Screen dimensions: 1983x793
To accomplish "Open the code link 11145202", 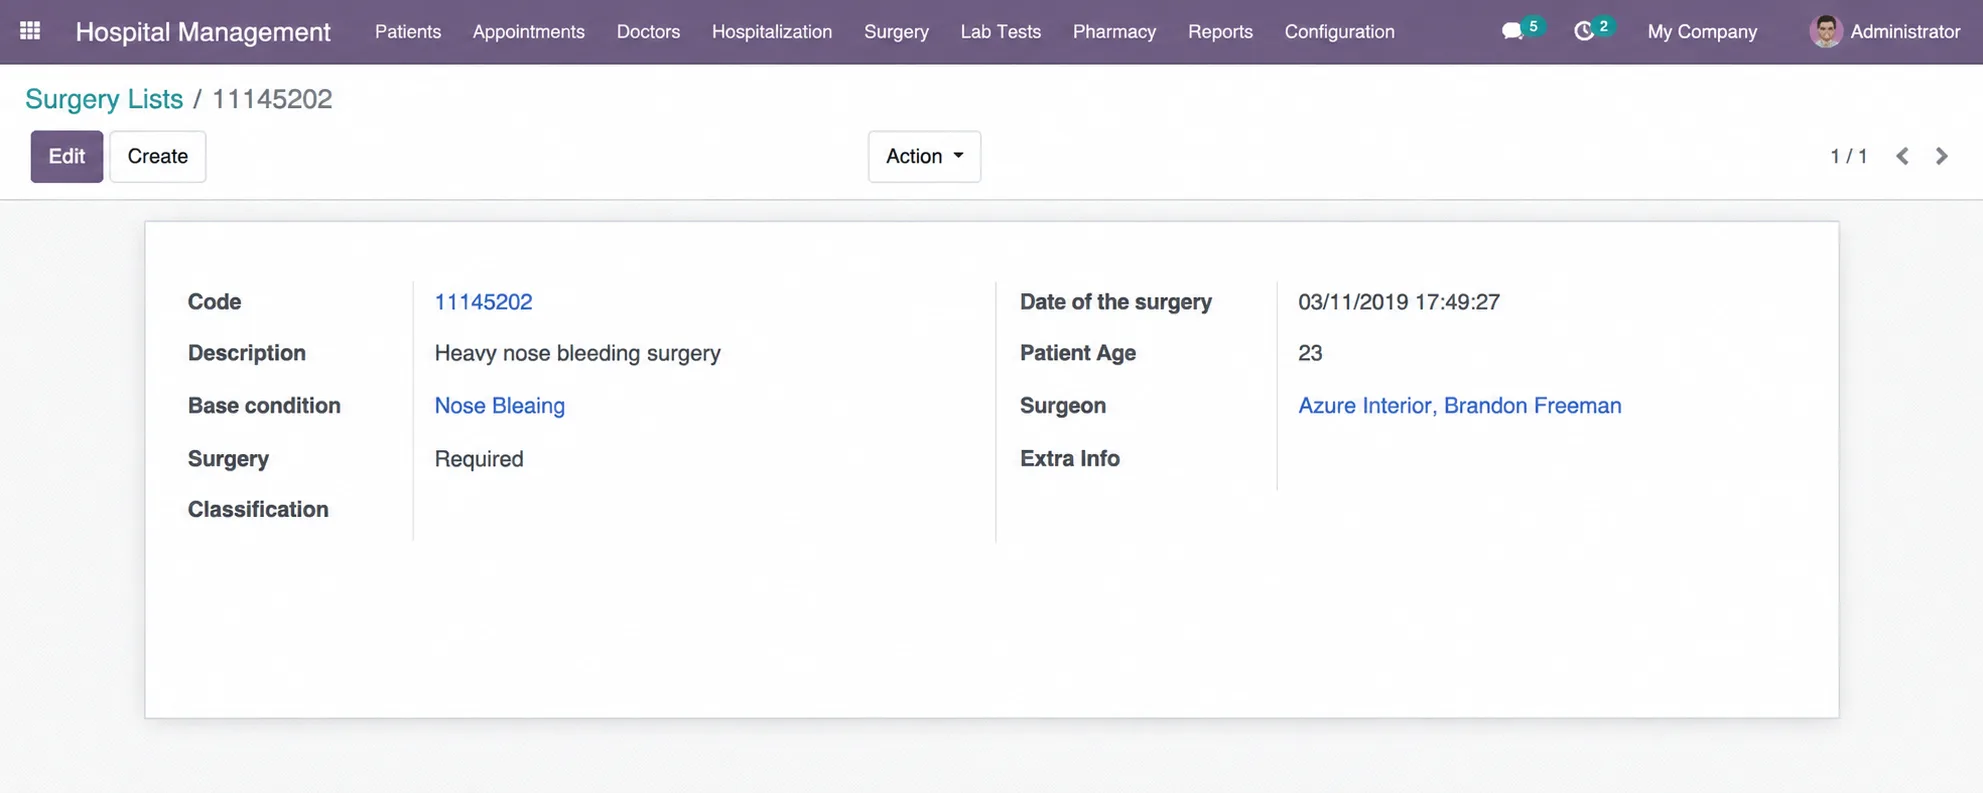I will pos(483,302).
